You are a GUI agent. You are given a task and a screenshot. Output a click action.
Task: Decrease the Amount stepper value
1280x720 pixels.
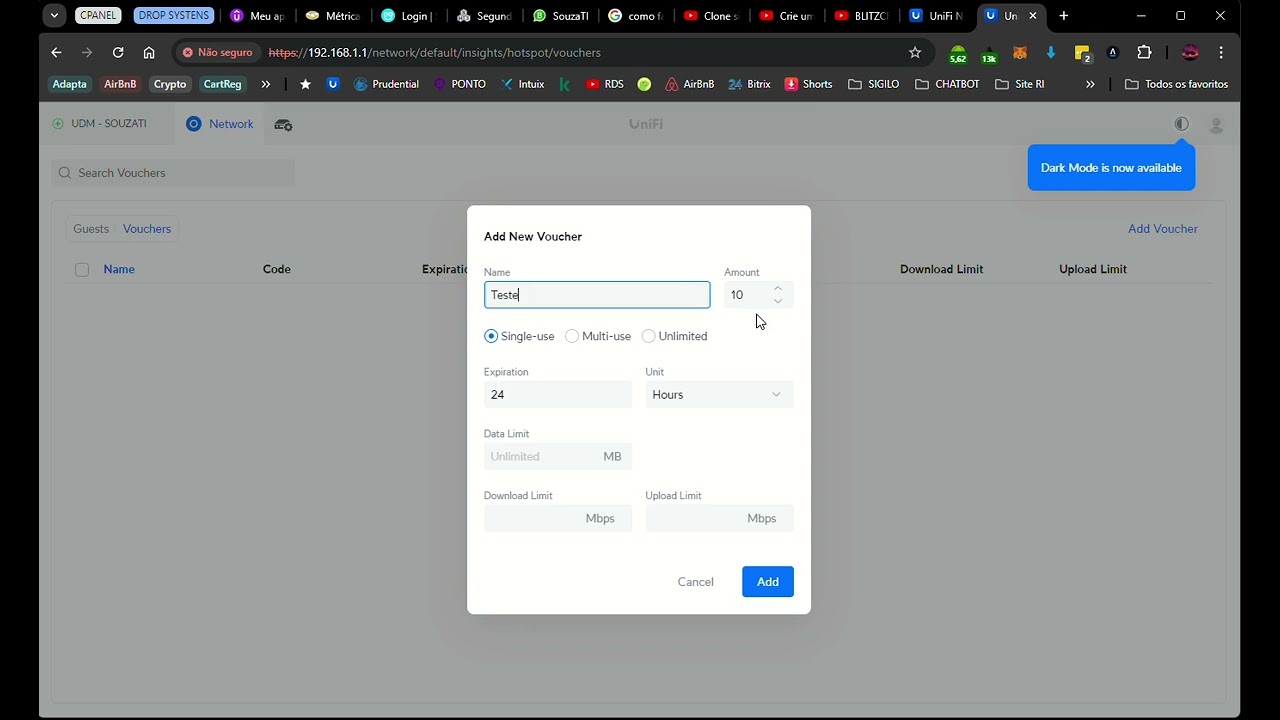pos(778,301)
